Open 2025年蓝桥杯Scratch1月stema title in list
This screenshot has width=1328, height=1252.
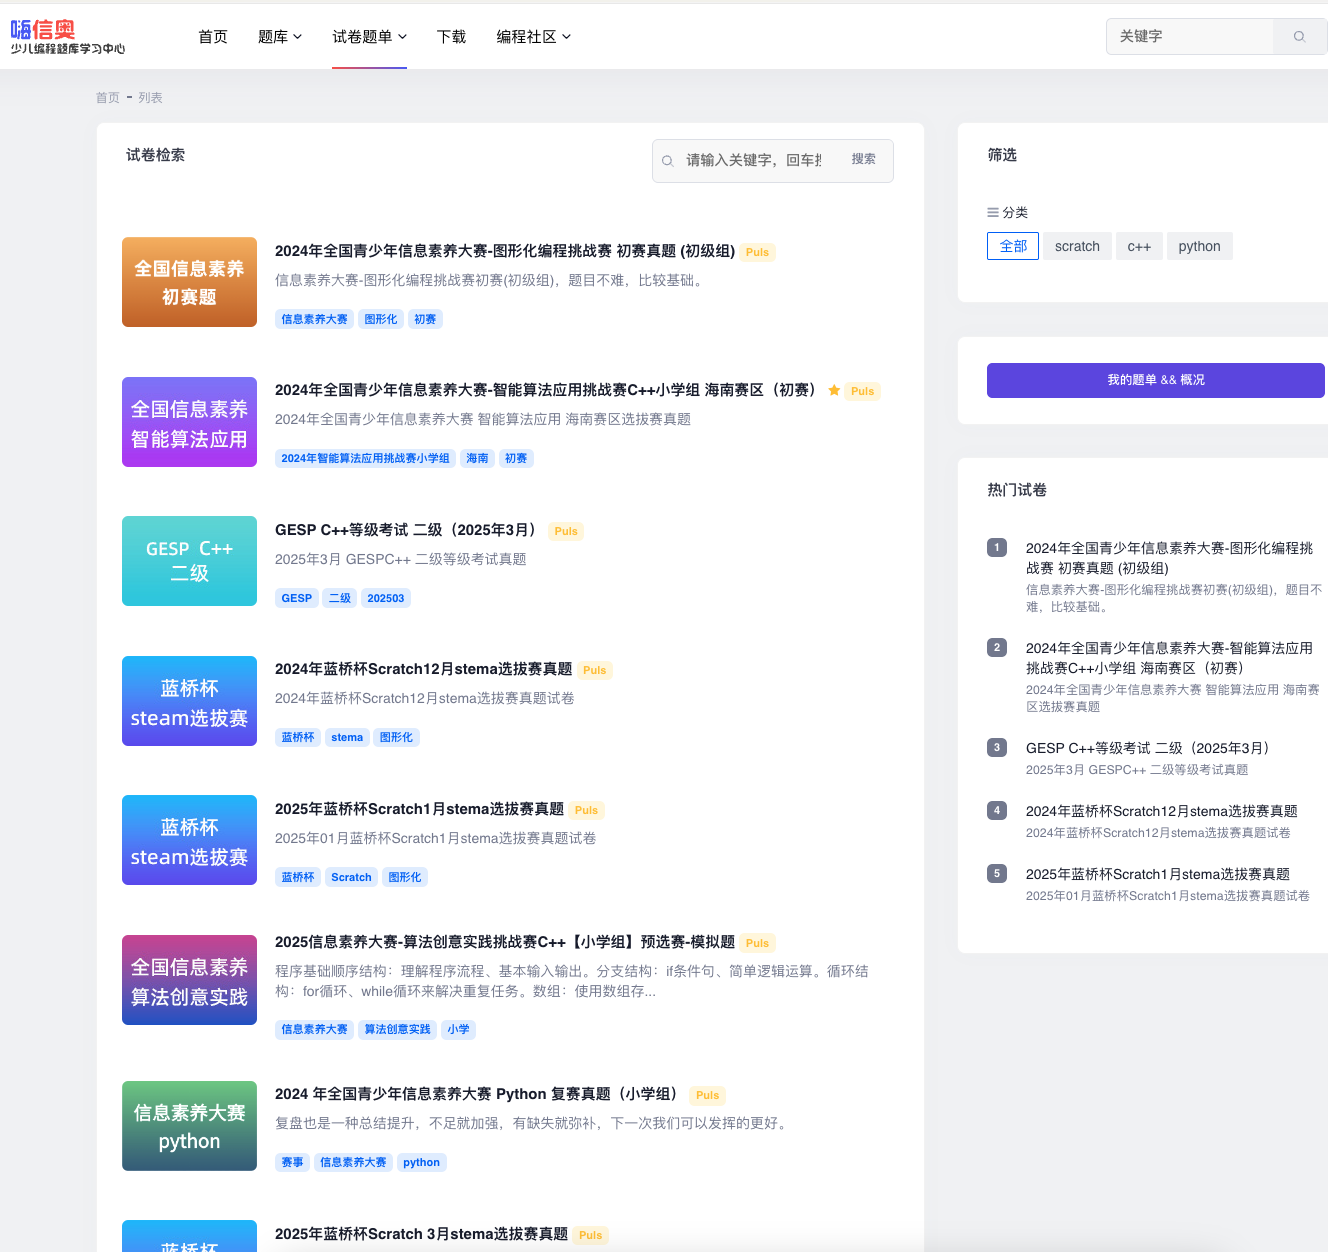[x=420, y=809]
